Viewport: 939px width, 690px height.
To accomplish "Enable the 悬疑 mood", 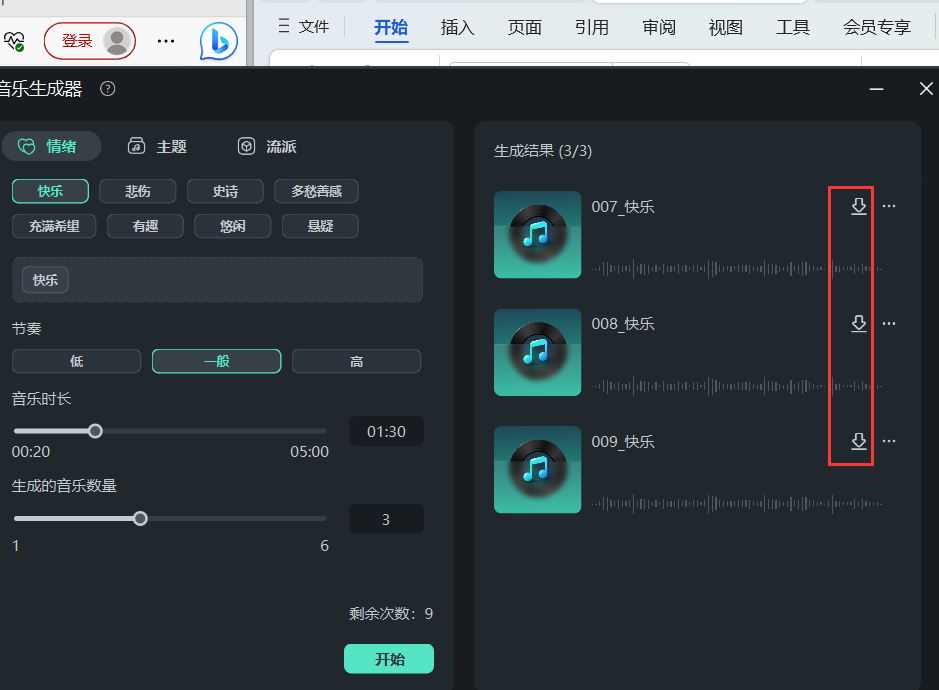I will tap(320, 226).
